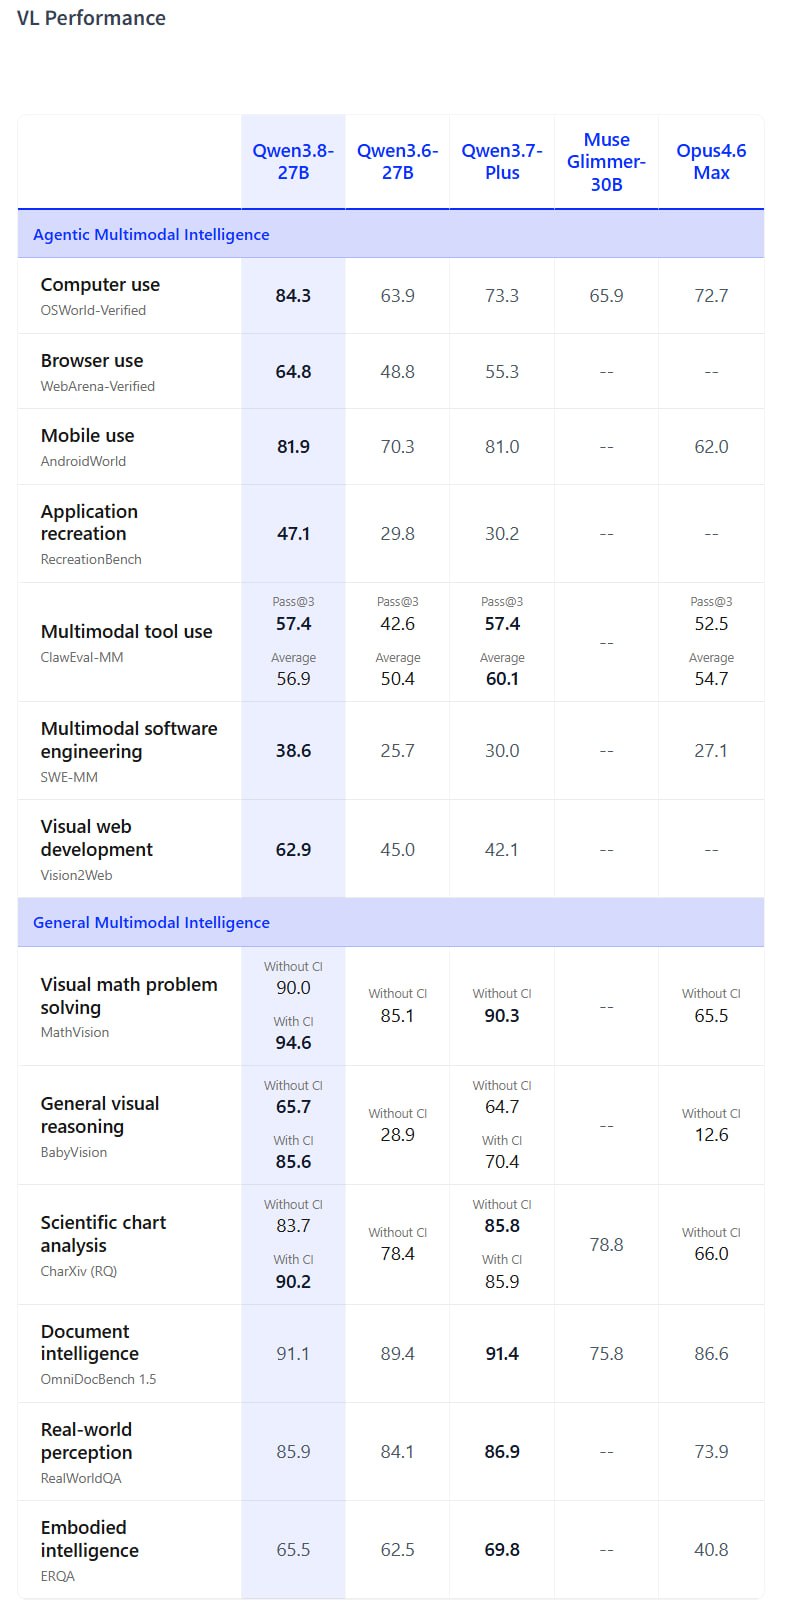Select the Real-world perception row label
Viewport: 806px width, 1617px height.
coord(86,1441)
